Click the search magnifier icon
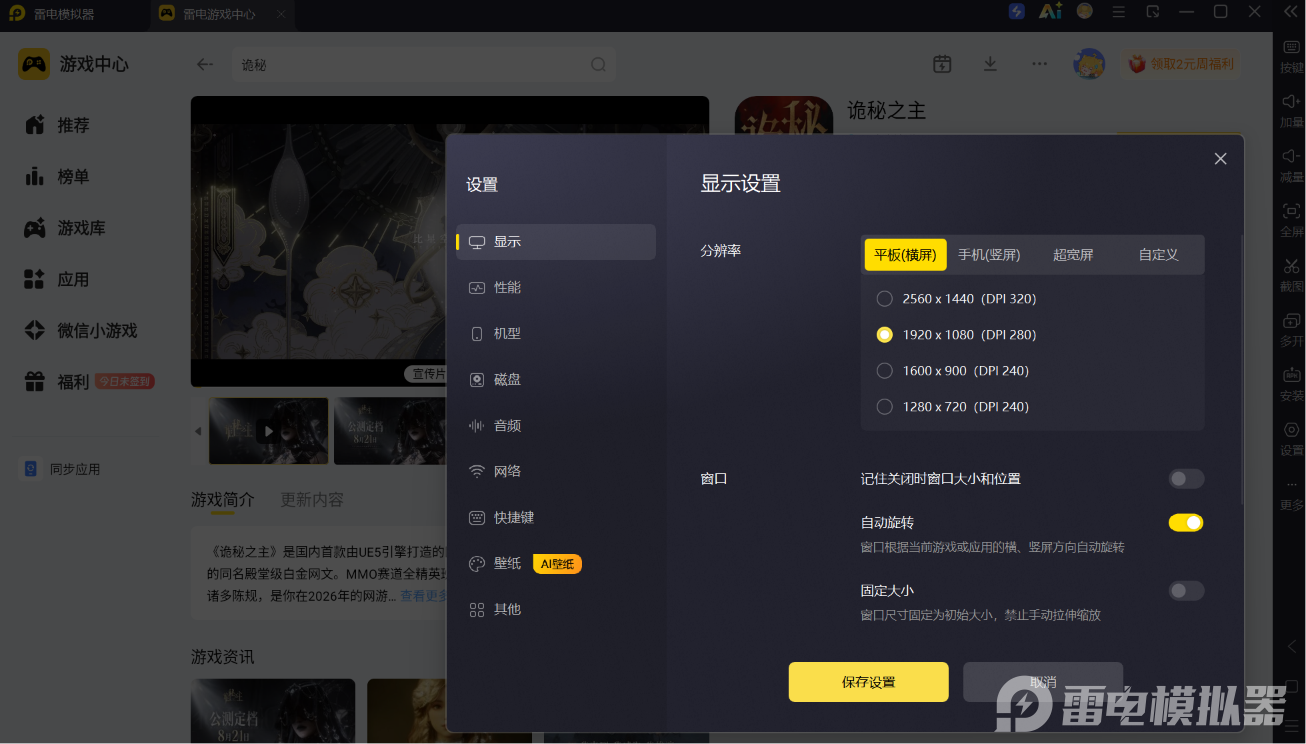 (x=598, y=64)
